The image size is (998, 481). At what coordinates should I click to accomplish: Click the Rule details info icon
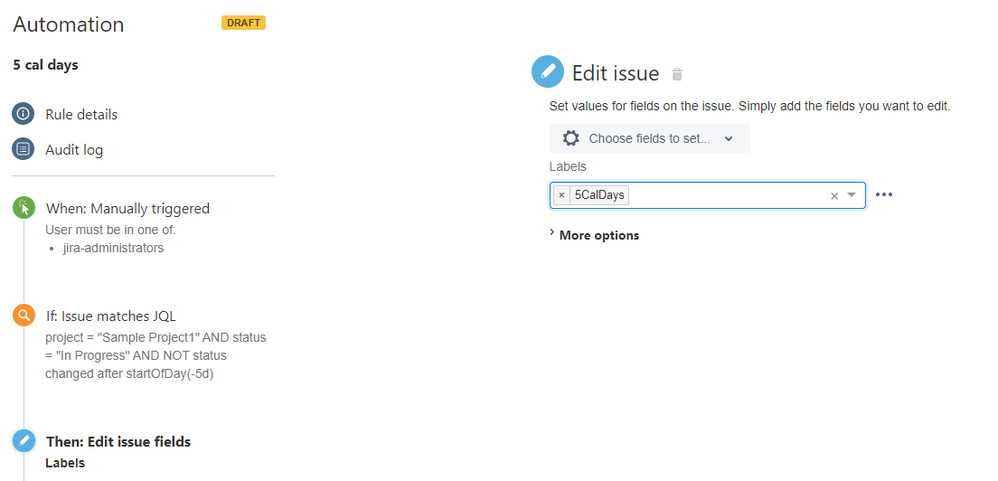24,115
